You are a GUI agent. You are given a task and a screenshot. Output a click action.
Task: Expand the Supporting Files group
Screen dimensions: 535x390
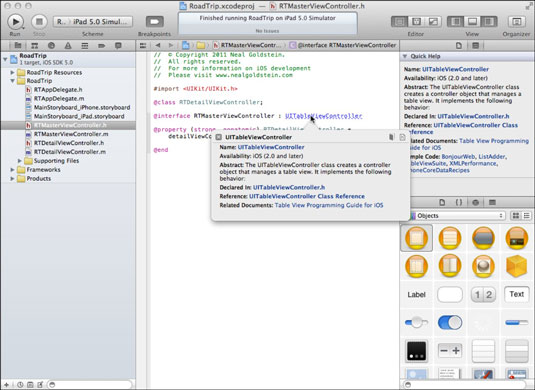pos(19,161)
